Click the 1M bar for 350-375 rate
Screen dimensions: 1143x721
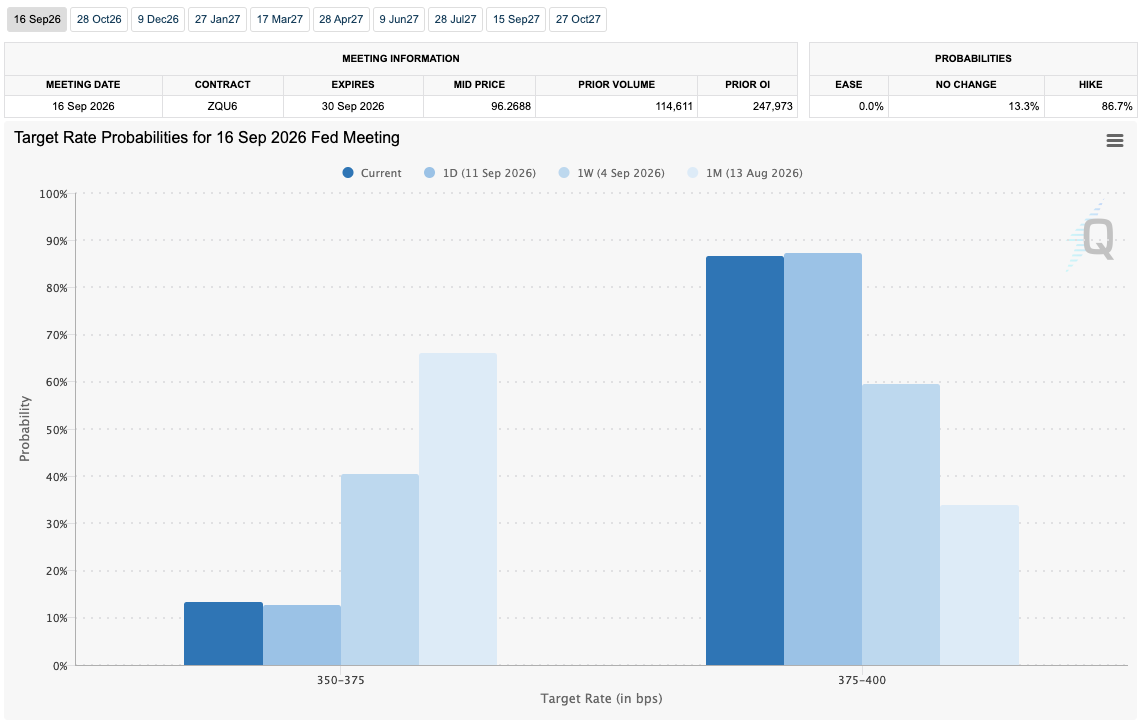(x=458, y=510)
